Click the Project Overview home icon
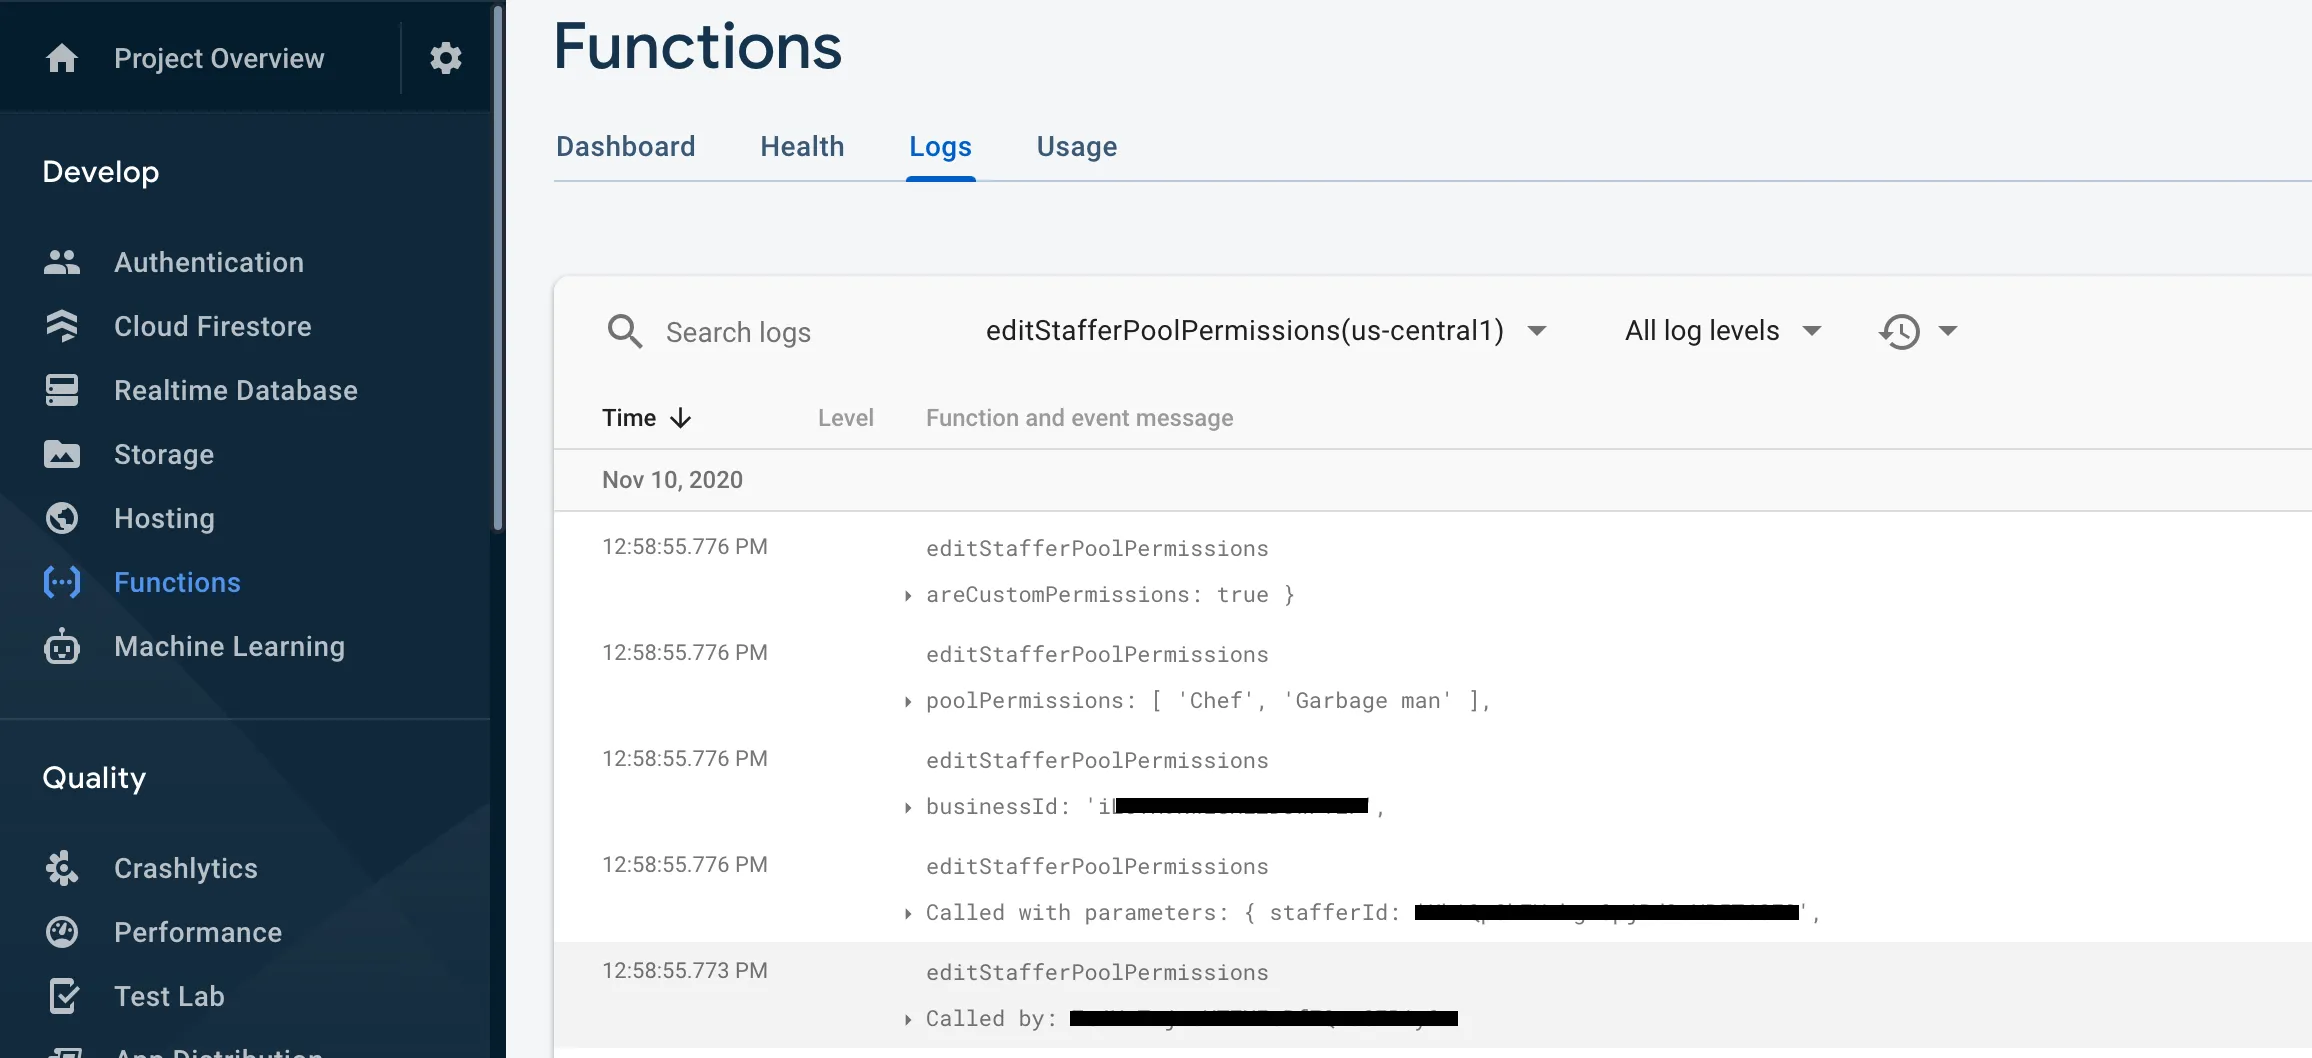The width and height of the screenshot is (2312, 1058). [x=62, y=59]
